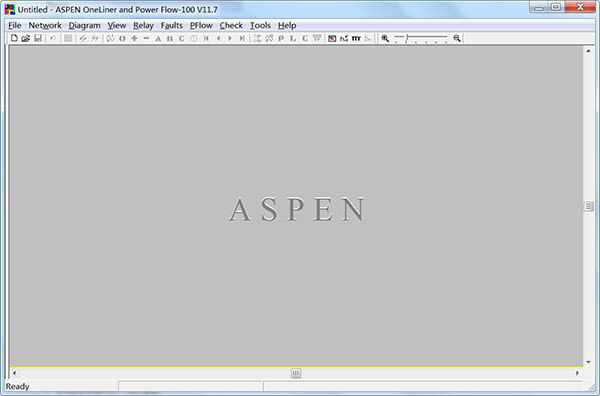
Task: Click the zoom in magnifier icon
Action: tap(385, 38)
